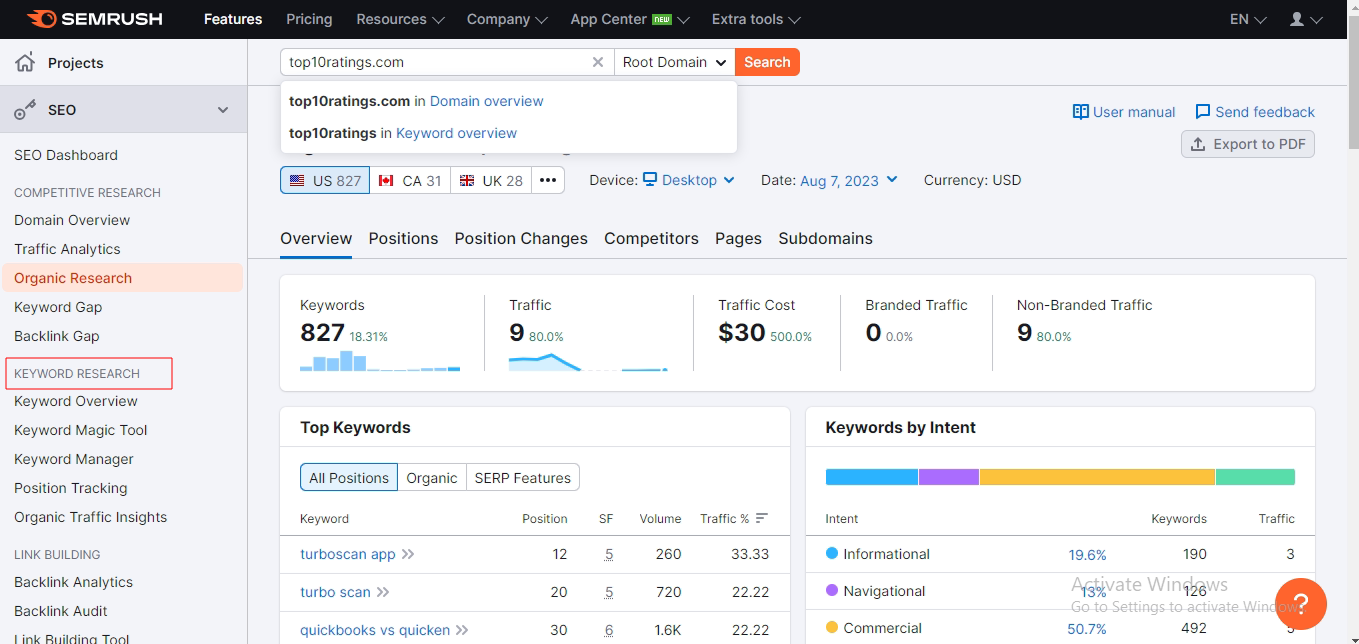Open Keyword Magic Tool in sidebar

pos(81,430)
